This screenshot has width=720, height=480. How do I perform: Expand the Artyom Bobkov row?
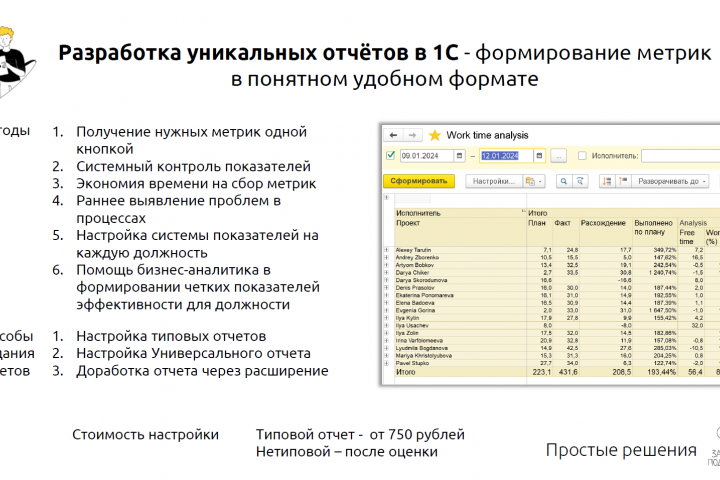(386, 265)
